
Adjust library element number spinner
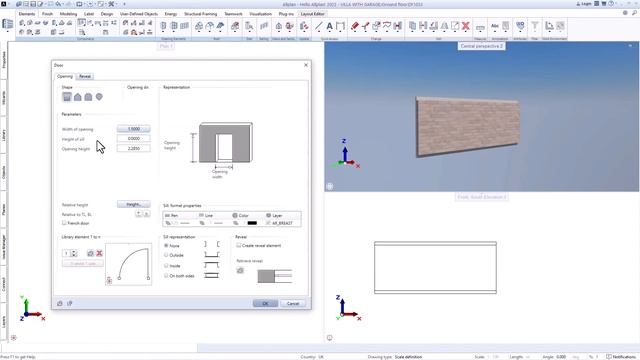pos(74,253)
